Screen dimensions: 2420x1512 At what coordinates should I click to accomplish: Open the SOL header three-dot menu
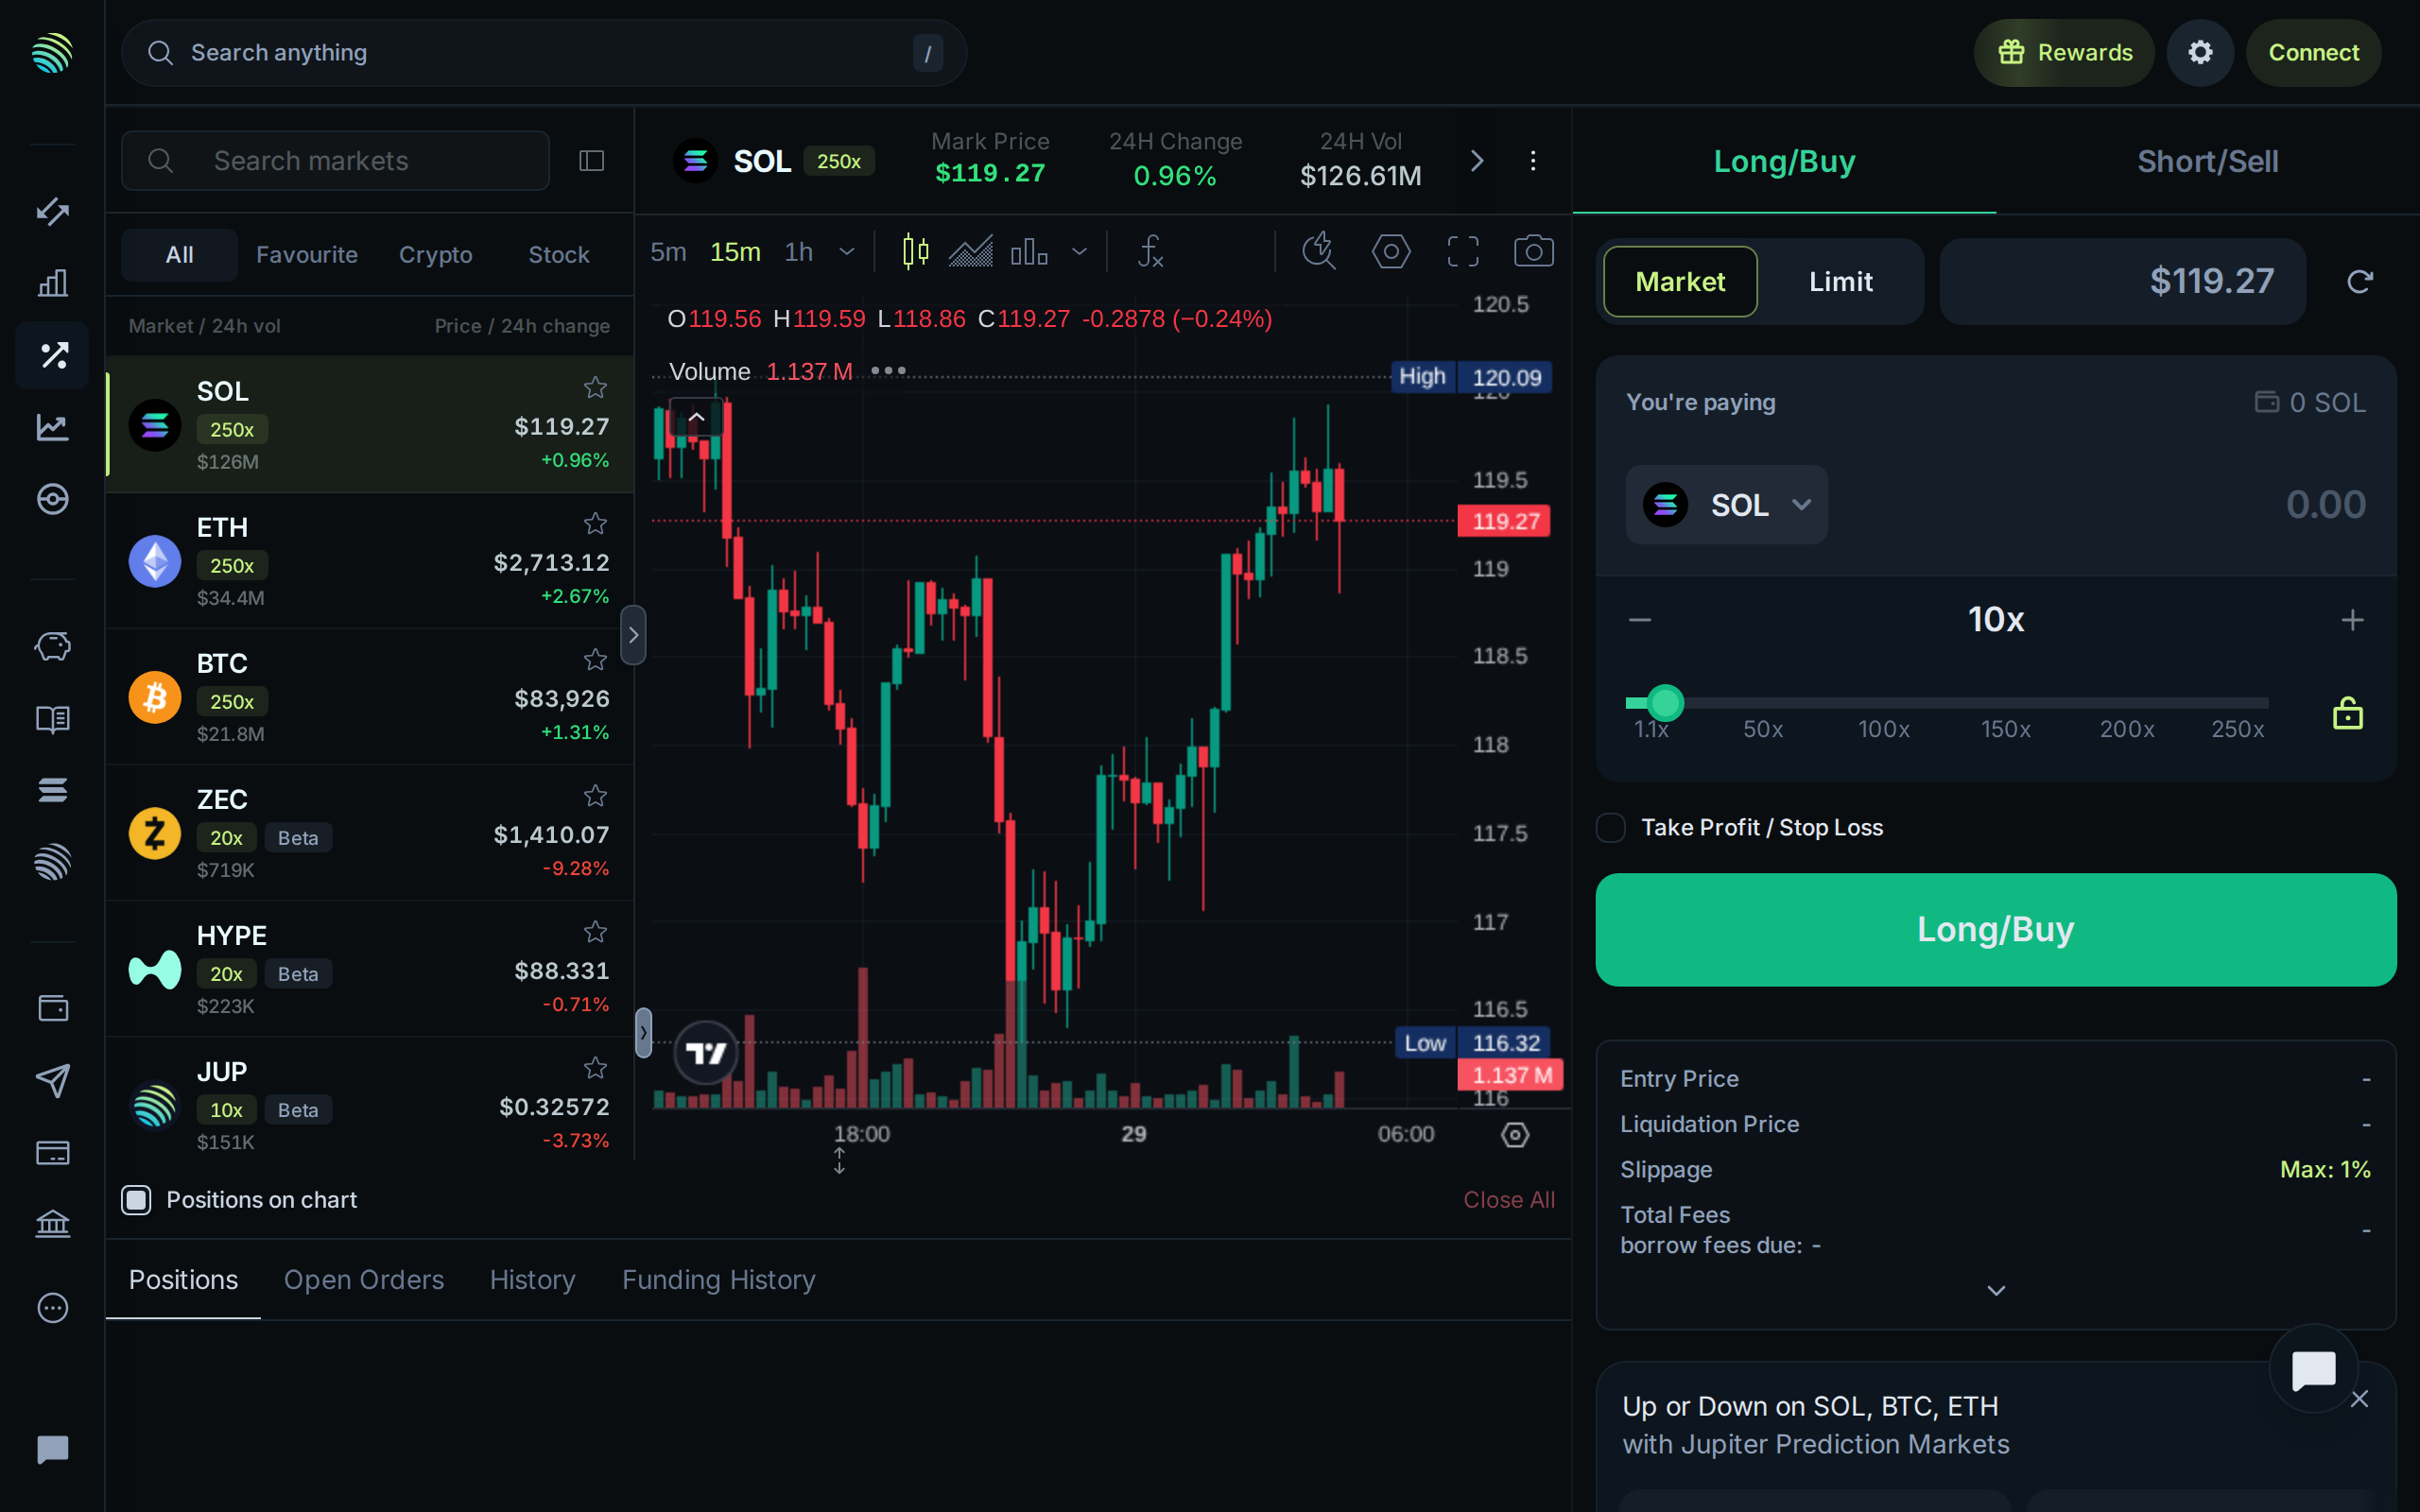coord(1533,161)
